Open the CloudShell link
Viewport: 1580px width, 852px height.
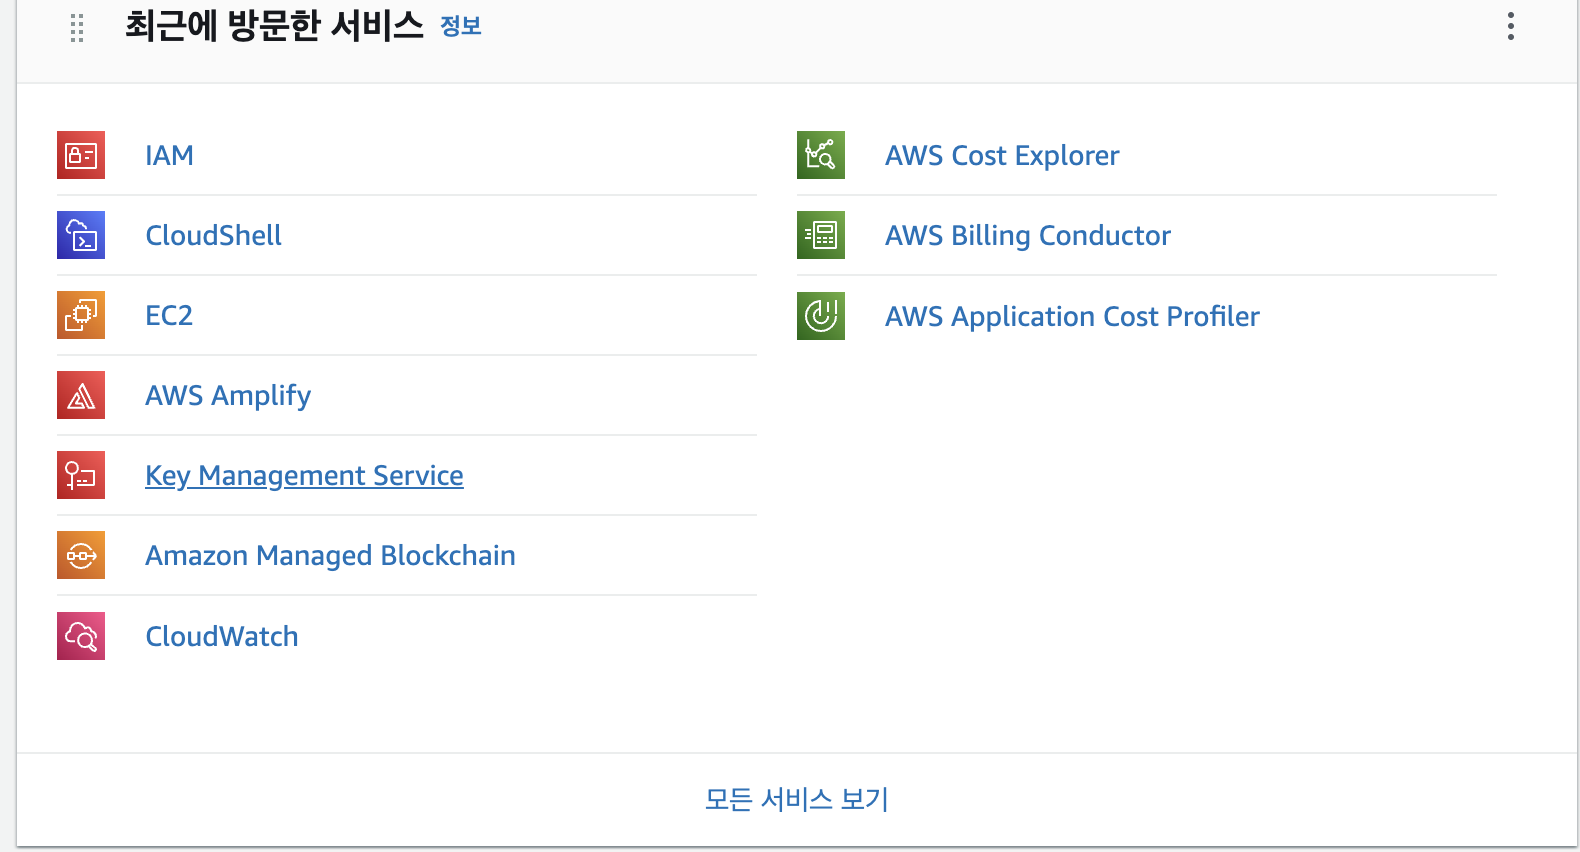pos(213,235)
